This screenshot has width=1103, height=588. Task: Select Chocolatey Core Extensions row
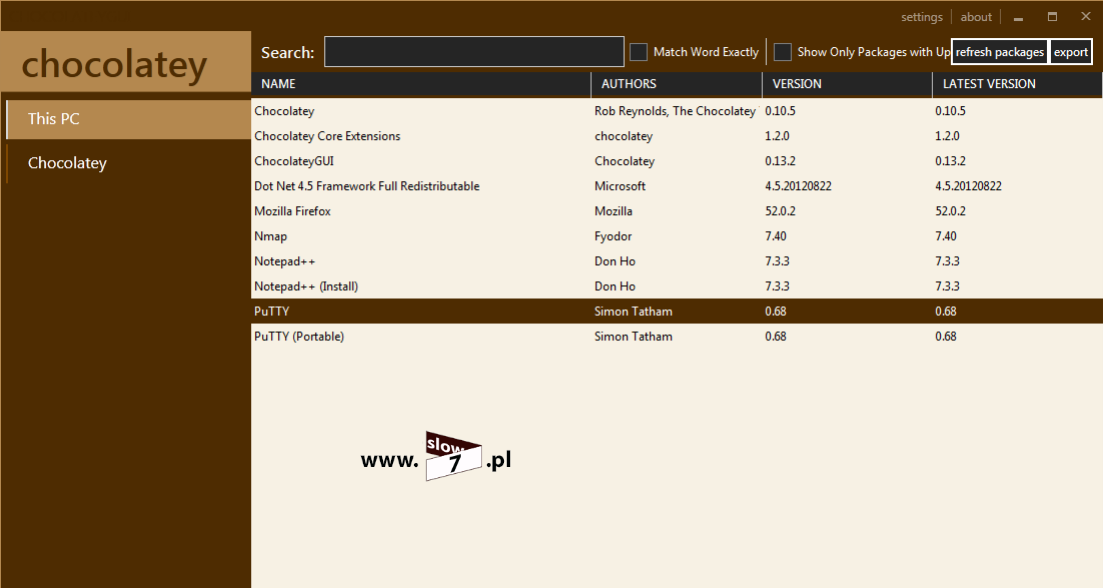point(677,136)
